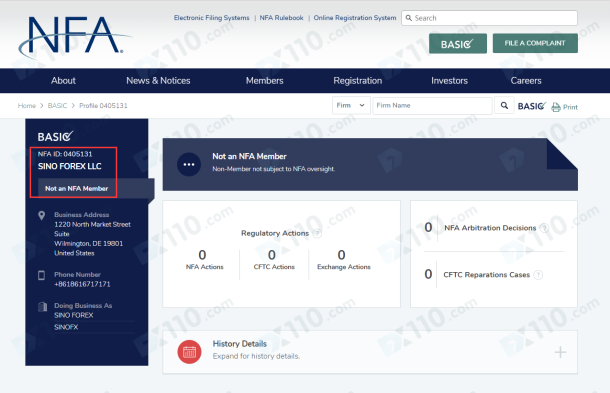The image size is (610, 393).
Task: Click the phone number +8618616717171
Action: (x=82, y=284)
